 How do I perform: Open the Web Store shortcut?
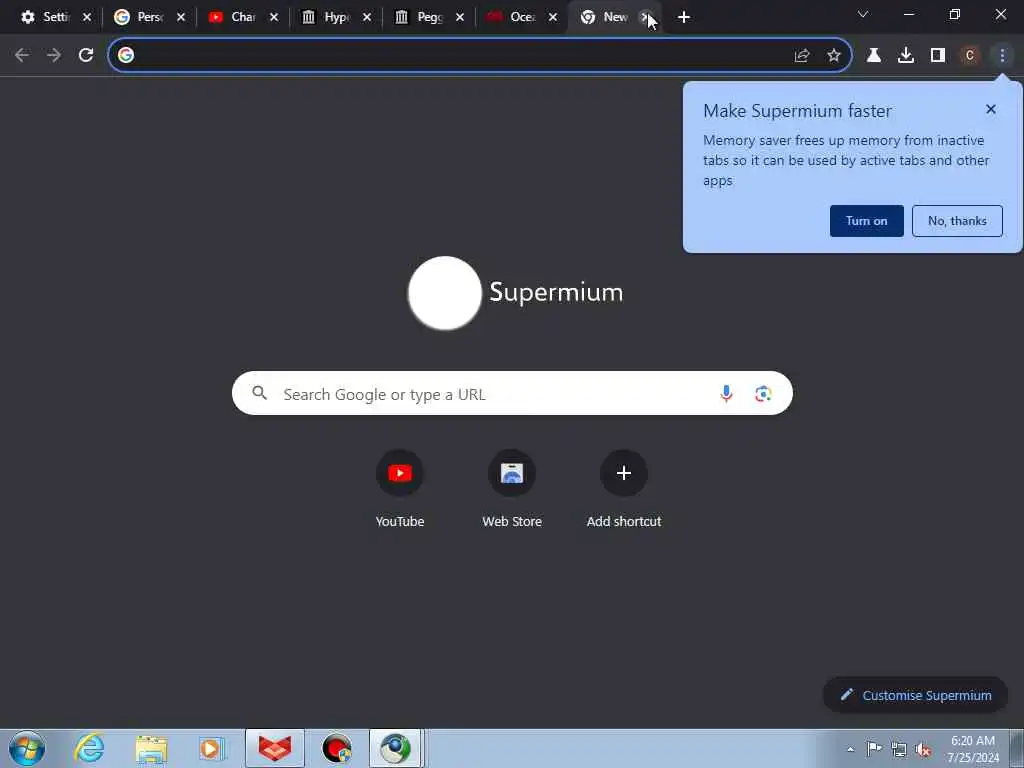[512, 488]
